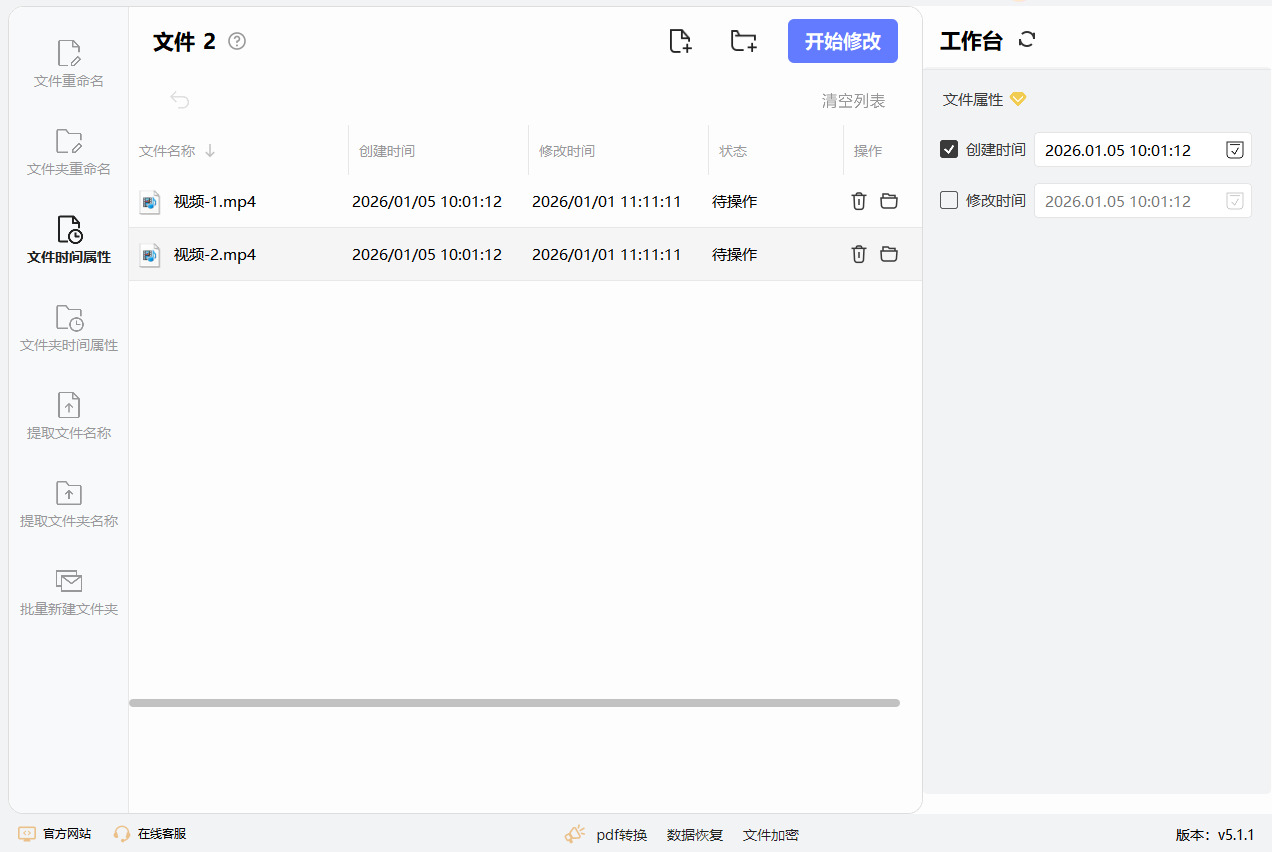The height and width of the screenshot is (852, 1272).
Task: Click the 官方网站 monitor icon
Action: pyautogui.click(x=27, y=834)
